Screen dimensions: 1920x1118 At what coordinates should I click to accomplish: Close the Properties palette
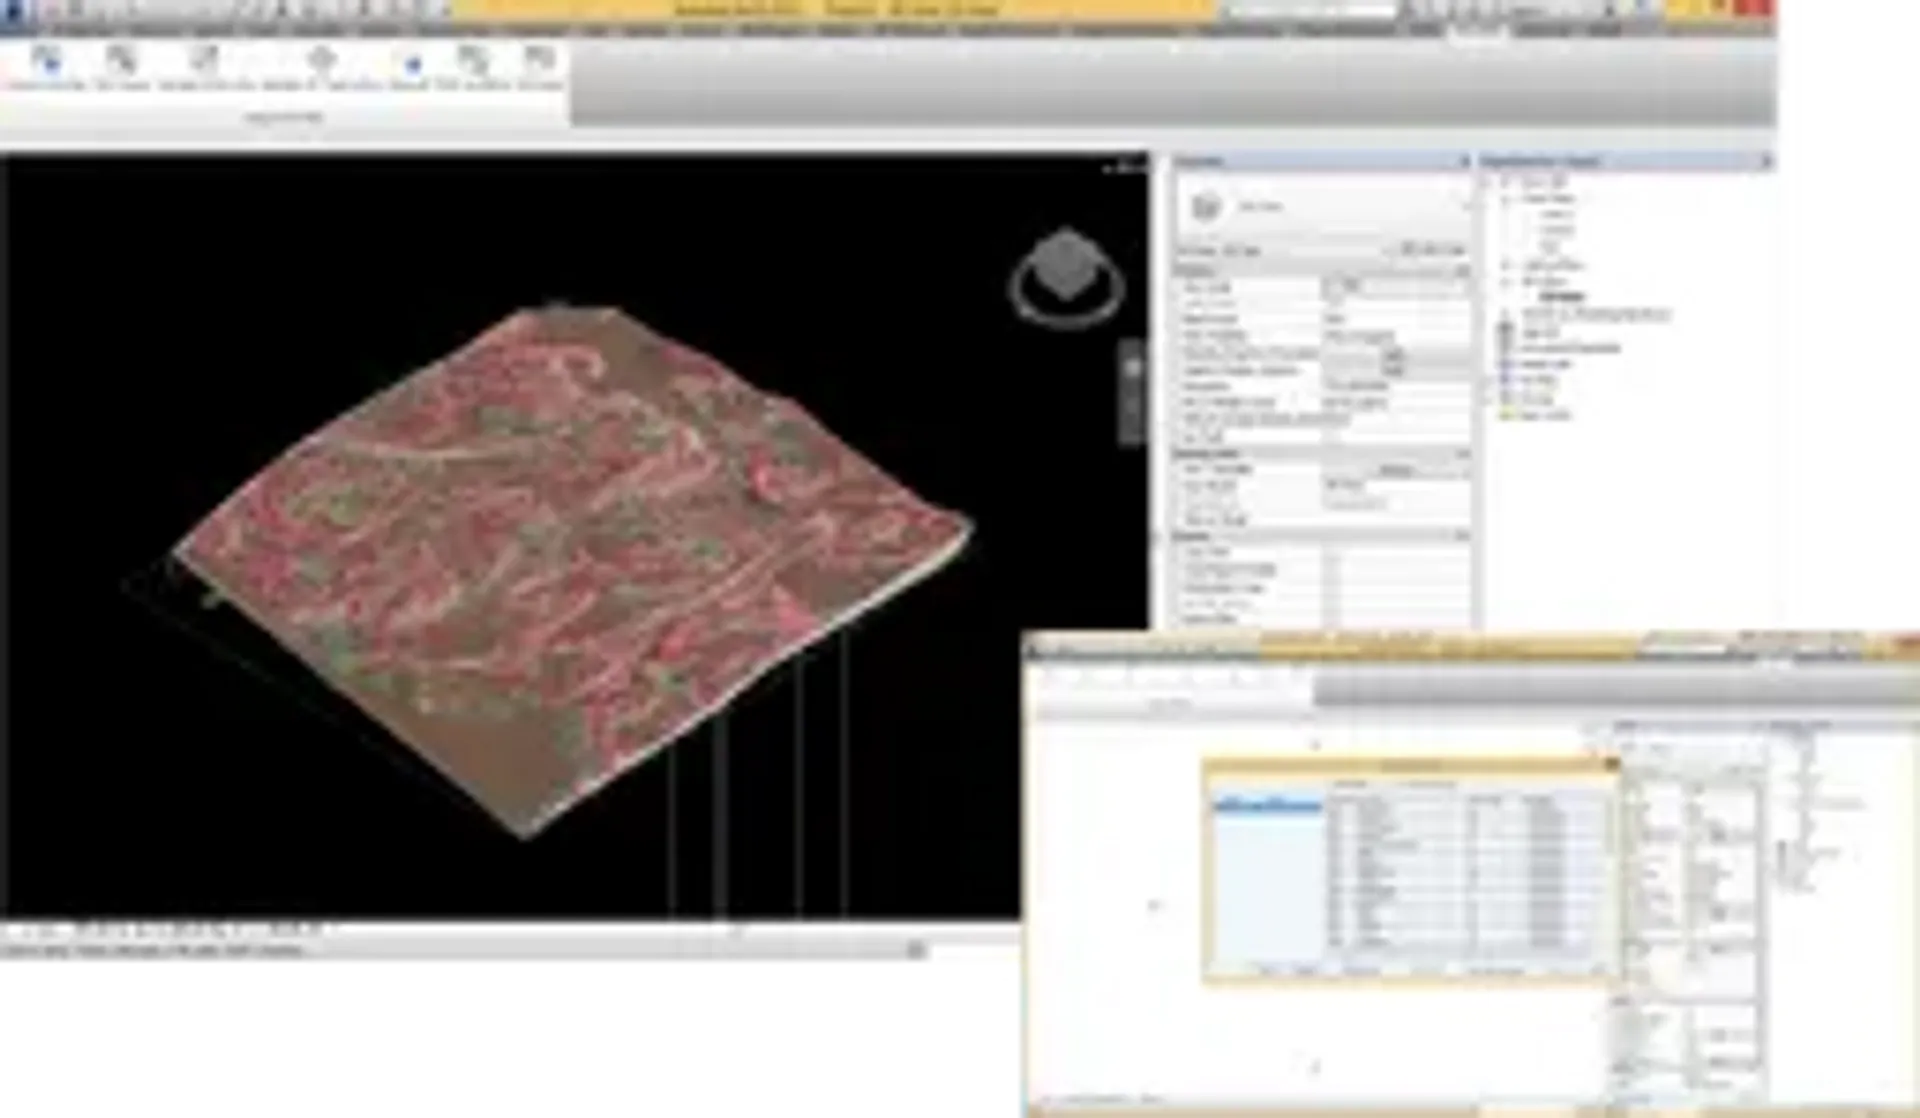click(1464, 161)
